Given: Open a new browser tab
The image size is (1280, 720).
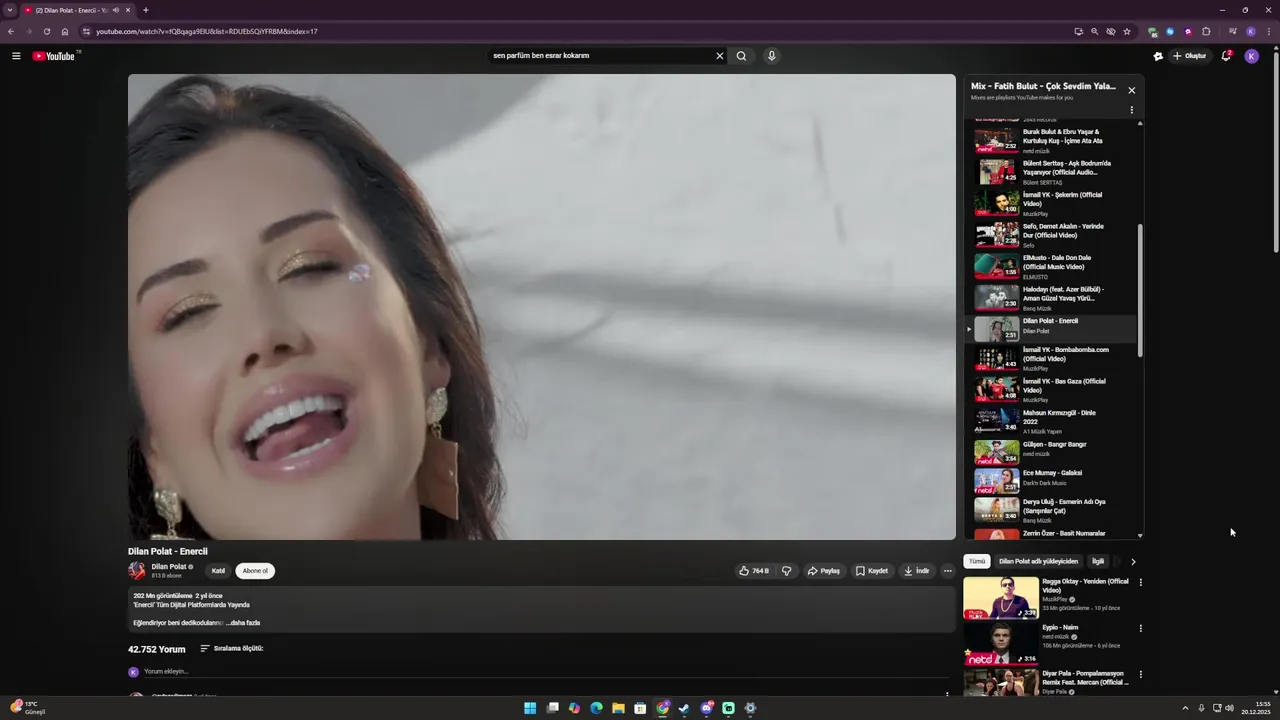Looking at the screenshot, I should pos(146,10).
